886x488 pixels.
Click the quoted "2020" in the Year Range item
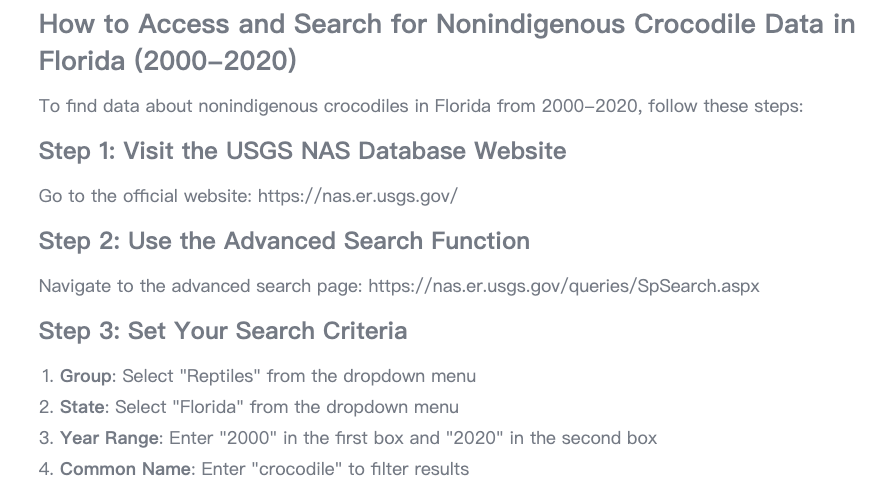pyautogui.click(x=474, y=438)
